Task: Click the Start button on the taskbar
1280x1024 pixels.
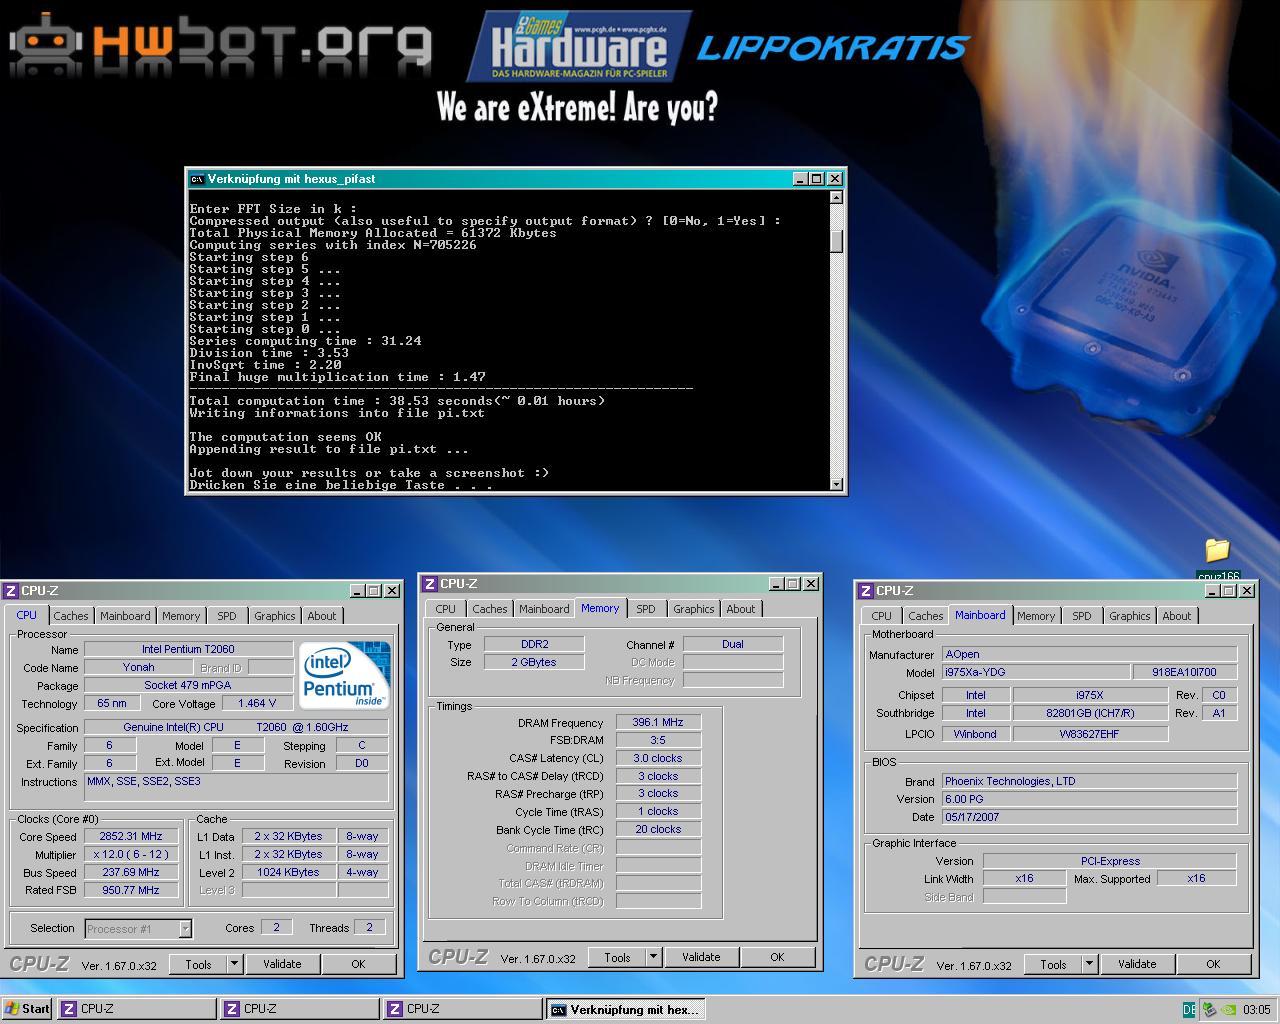Action: click(x=27, y=1009)
